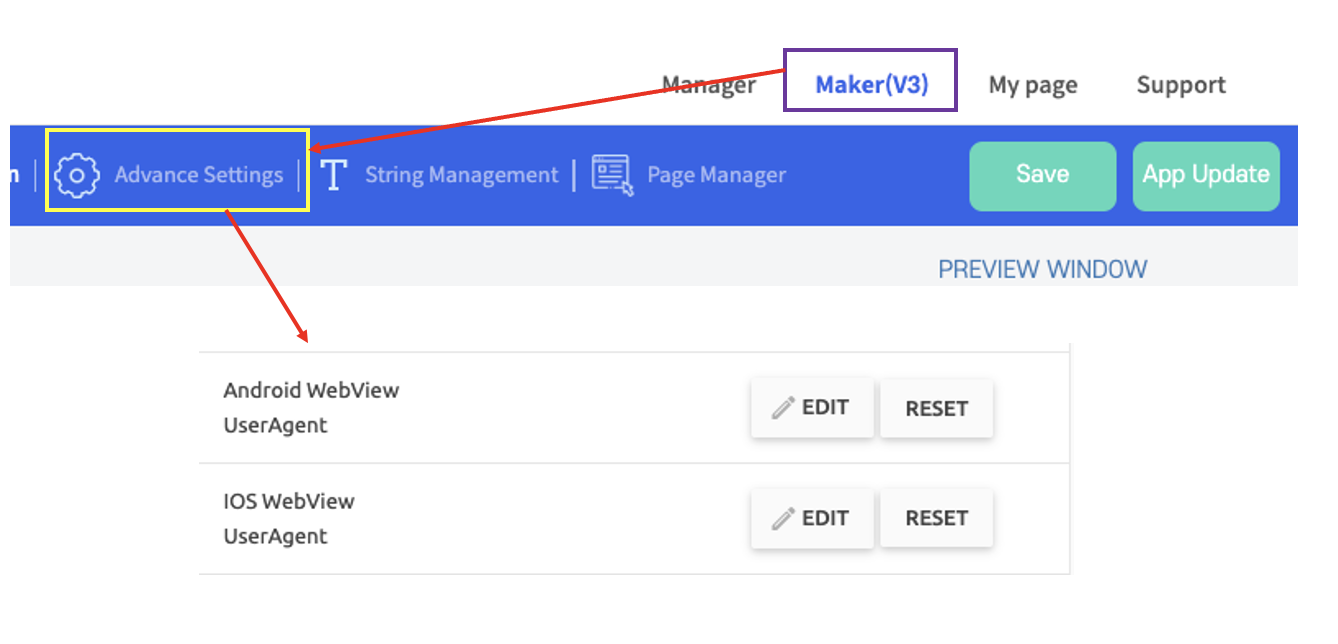
Task: Click the Page Manager icon
Action: pyautogui.click(x=612, y=175)
